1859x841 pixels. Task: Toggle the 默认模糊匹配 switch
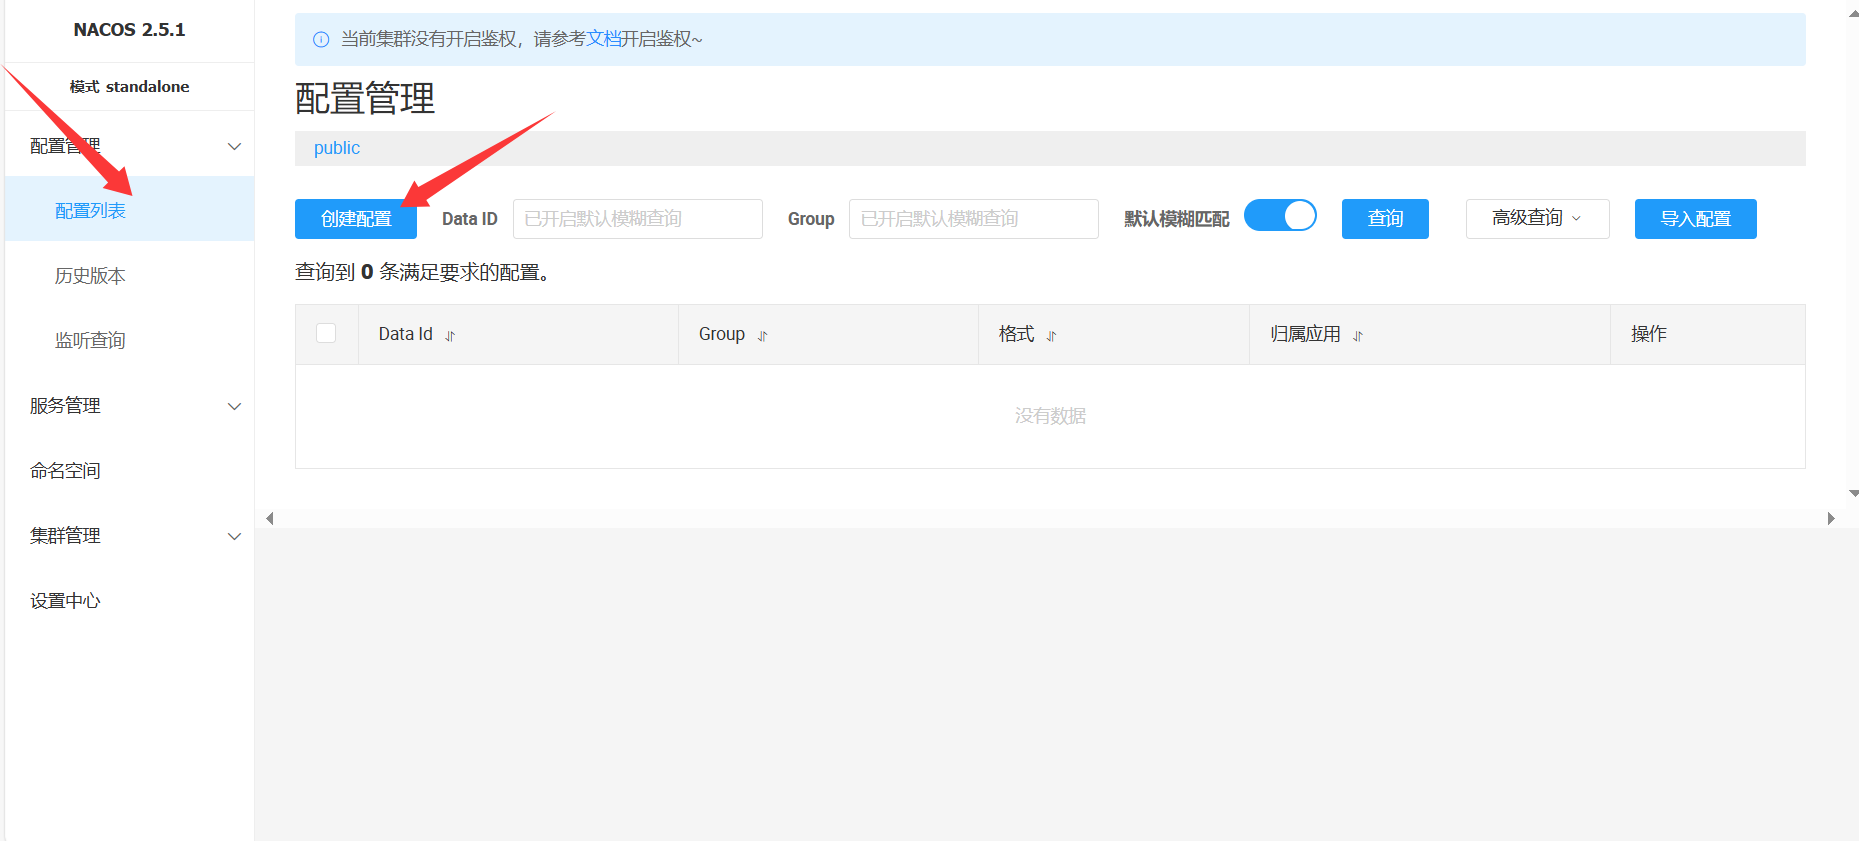pos(1280,216)
